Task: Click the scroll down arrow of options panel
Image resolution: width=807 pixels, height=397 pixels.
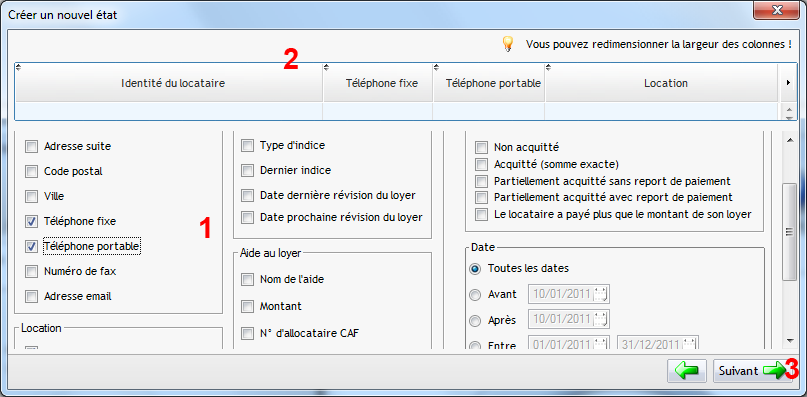Action: coord(790,340)
